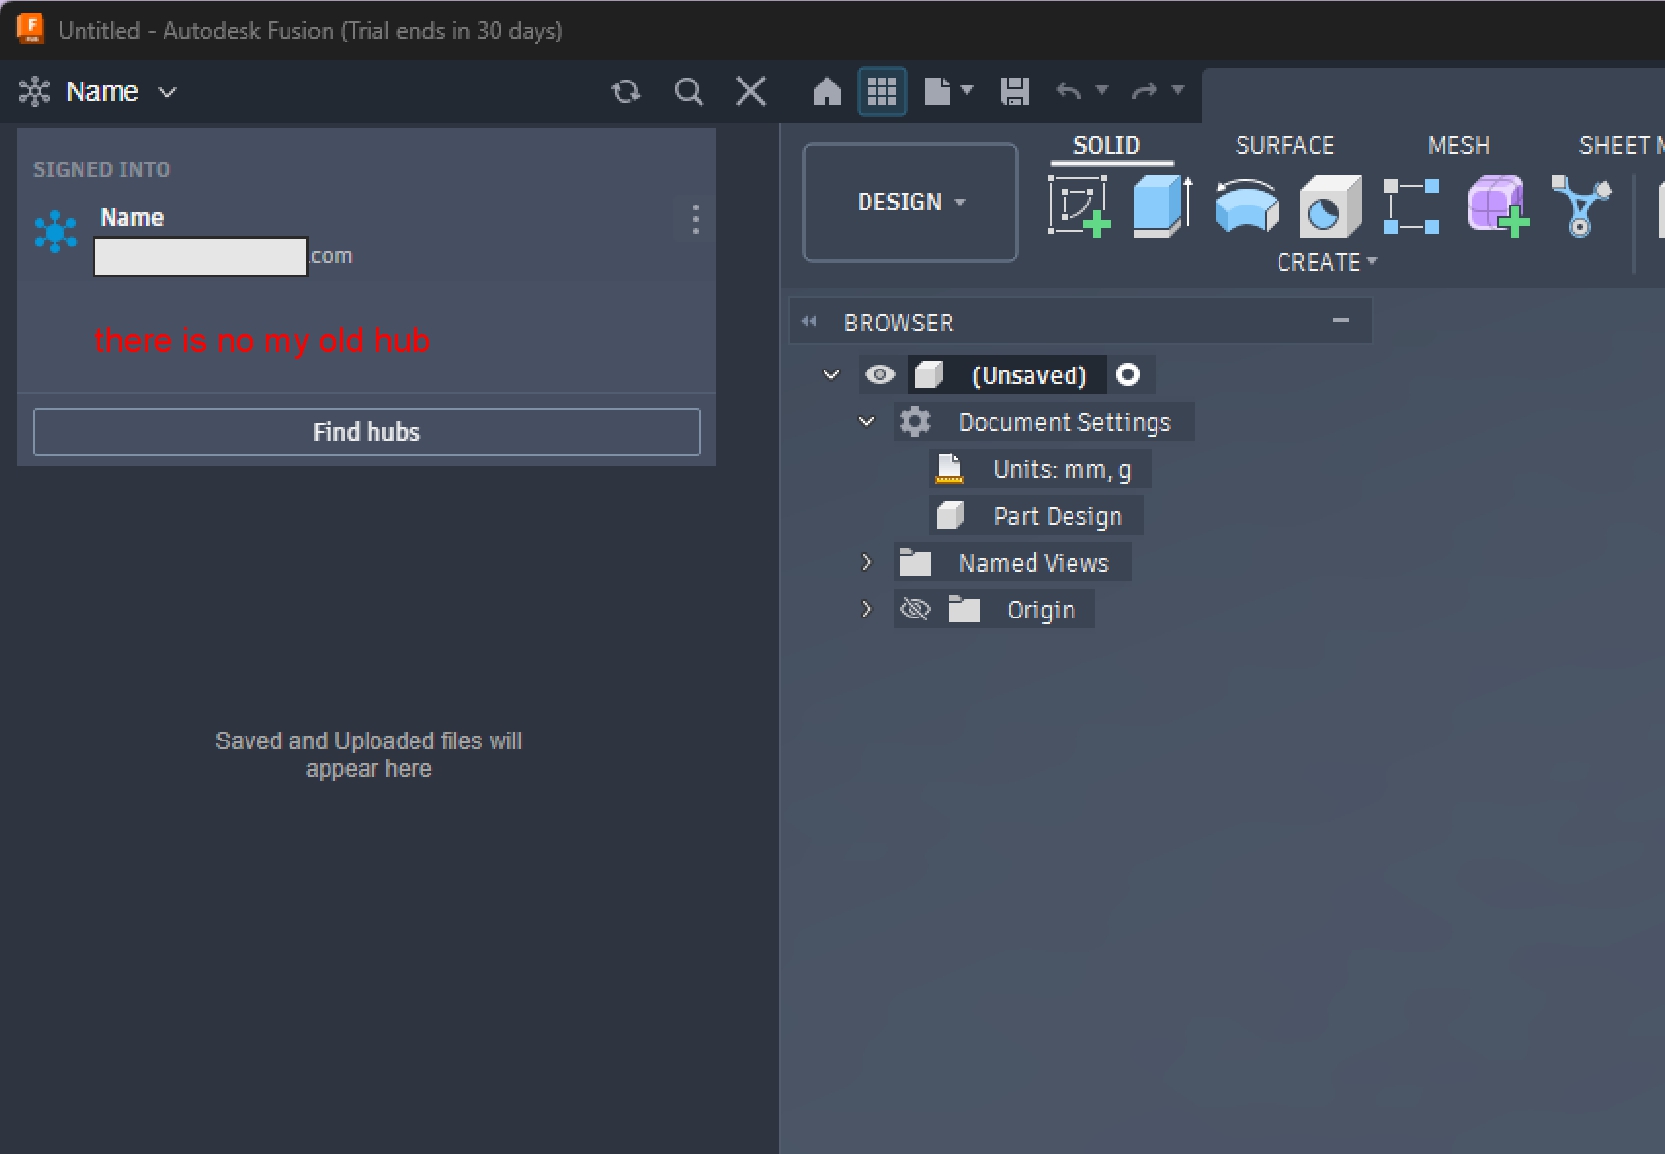The image size is (1665, 1154).
Task: Switch to the SURFACE tab
Action: [x=1285, y=146]
